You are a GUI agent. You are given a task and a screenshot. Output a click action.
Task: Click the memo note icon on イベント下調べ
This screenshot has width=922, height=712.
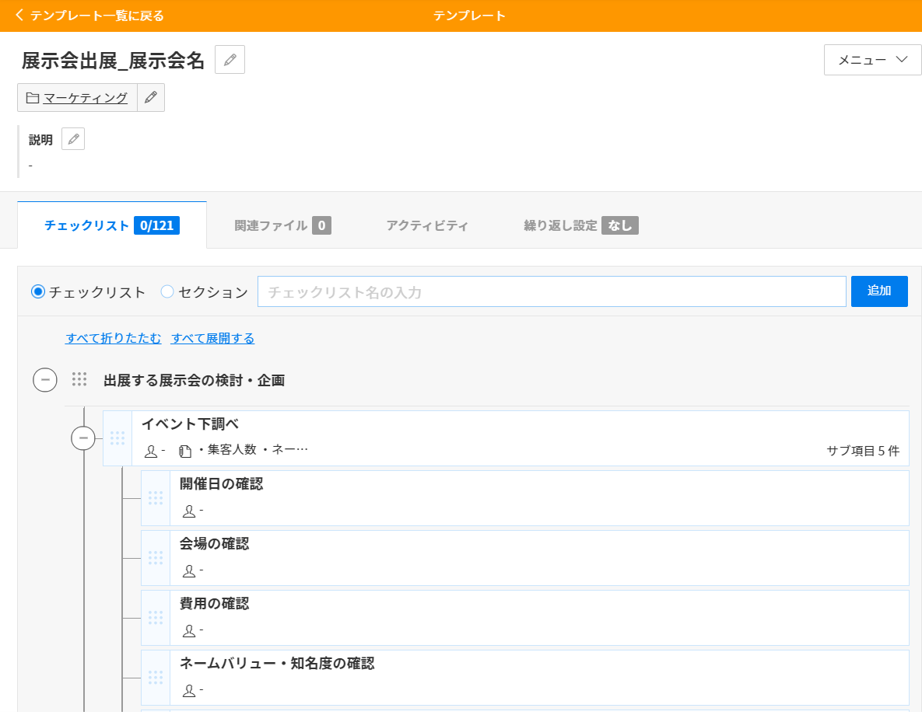coord(185,451)
